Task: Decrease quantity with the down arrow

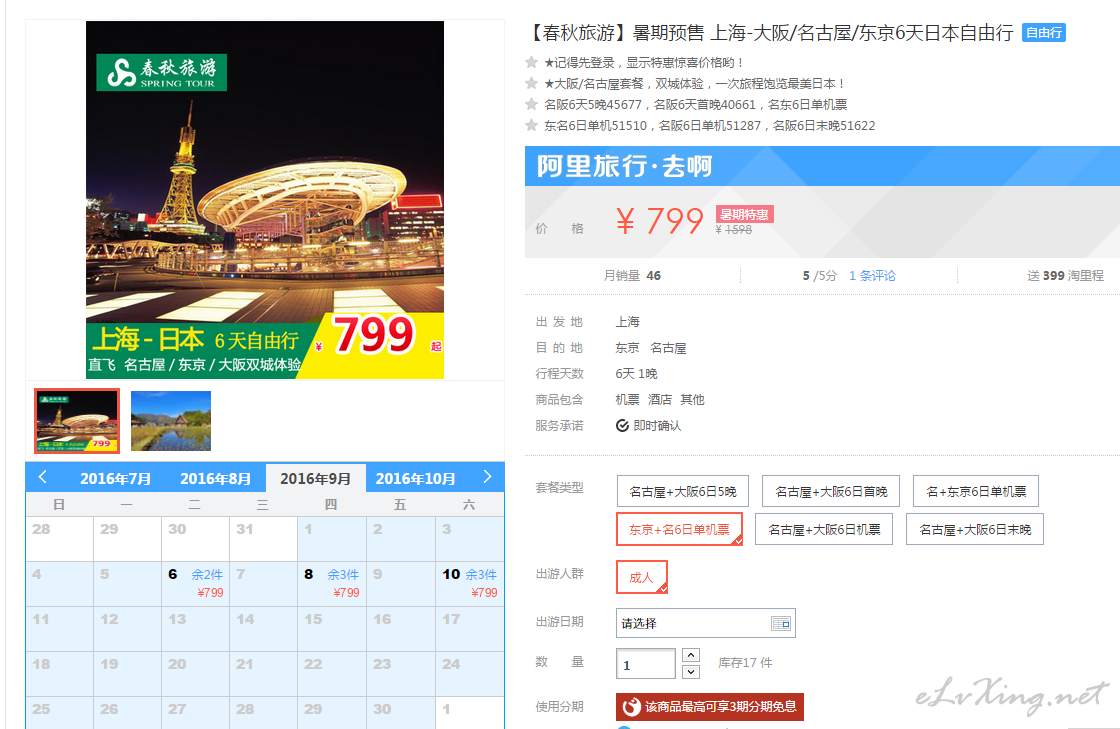Action: pos(691,672)
